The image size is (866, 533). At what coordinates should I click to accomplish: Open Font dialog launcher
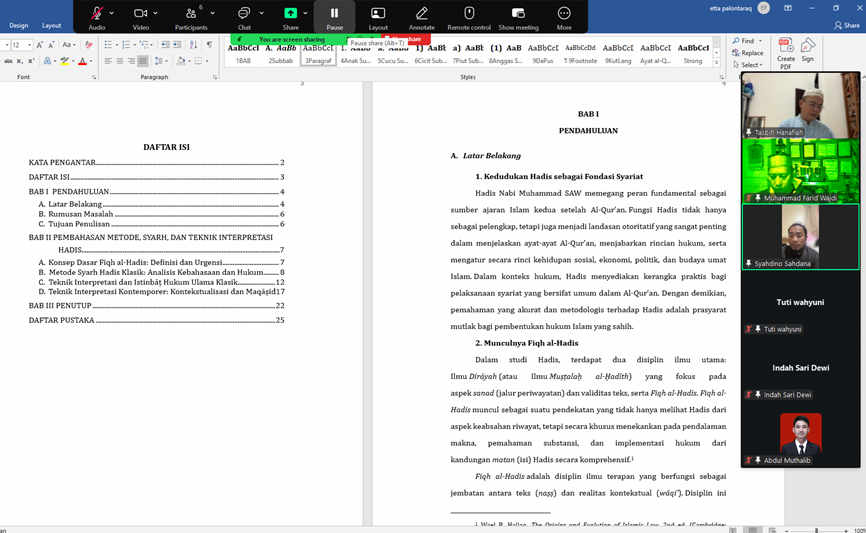coord(94,77)
